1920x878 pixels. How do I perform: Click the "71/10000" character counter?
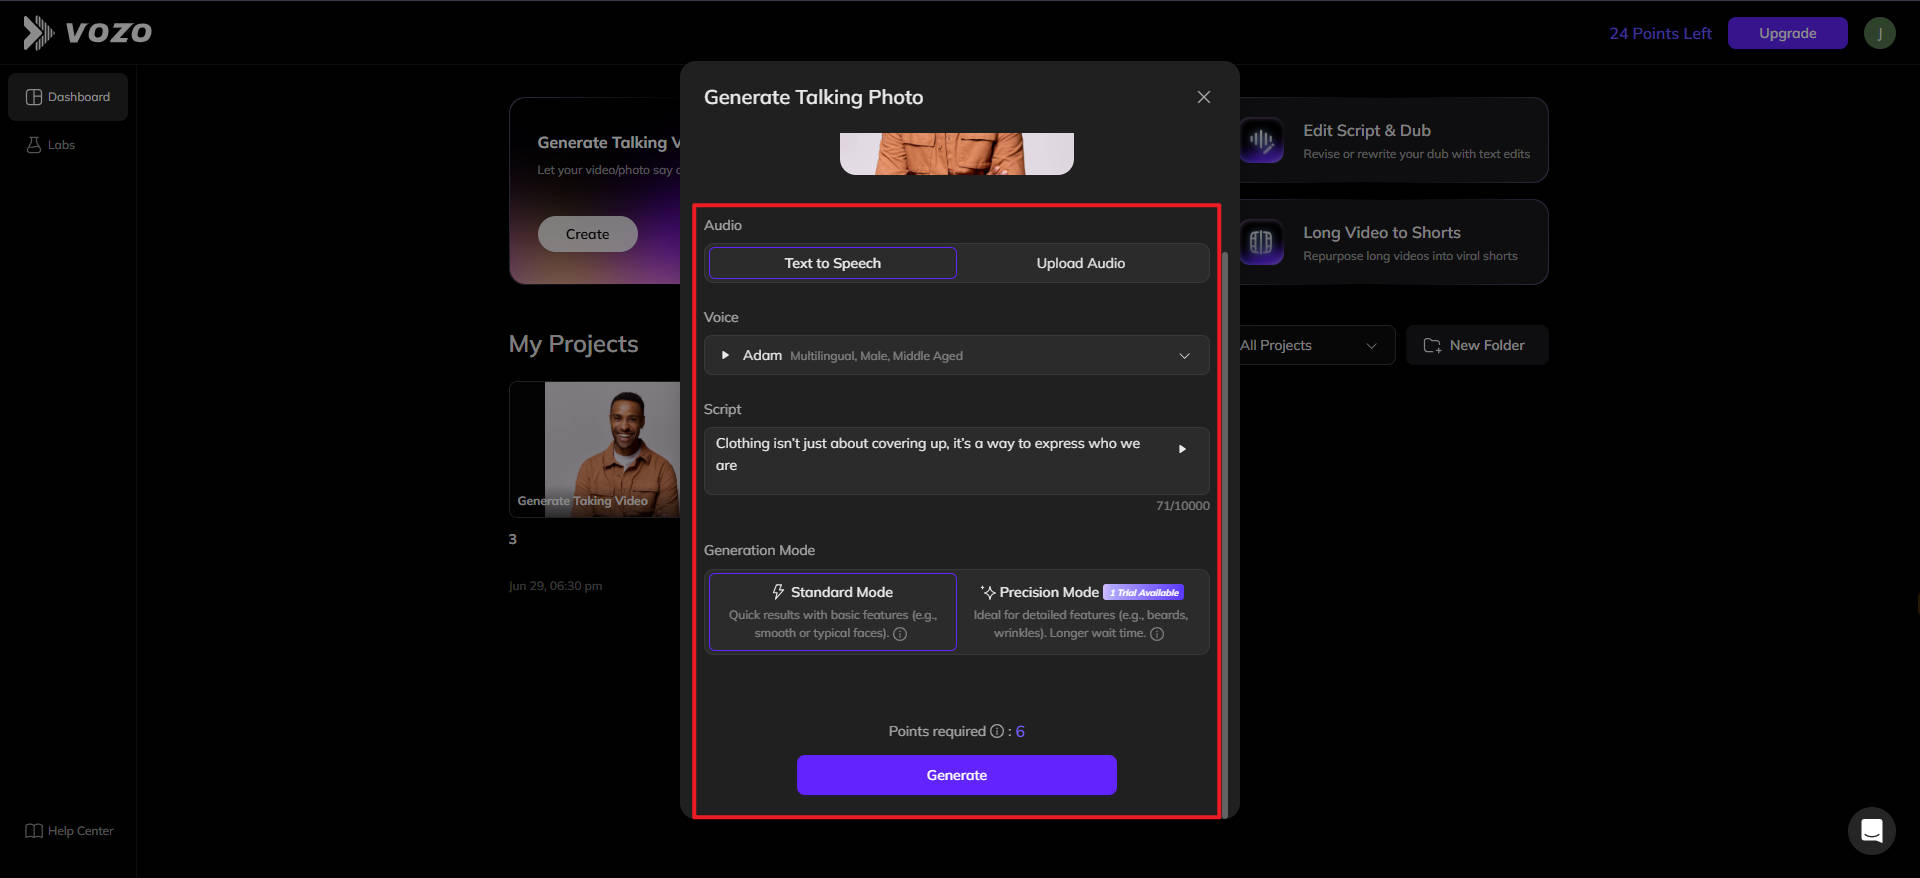(x=1183, y=506)
